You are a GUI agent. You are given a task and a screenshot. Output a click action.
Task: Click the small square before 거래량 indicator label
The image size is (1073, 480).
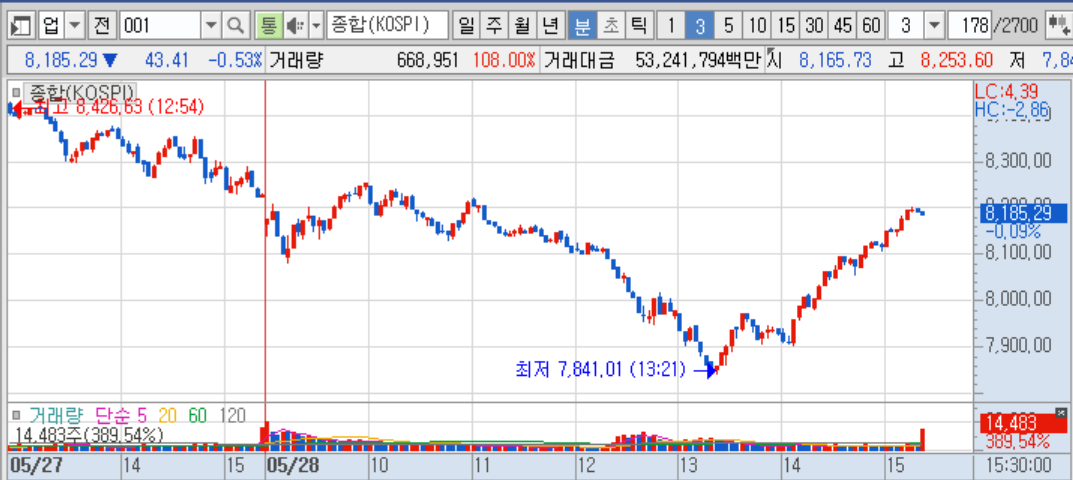(18, 414)
